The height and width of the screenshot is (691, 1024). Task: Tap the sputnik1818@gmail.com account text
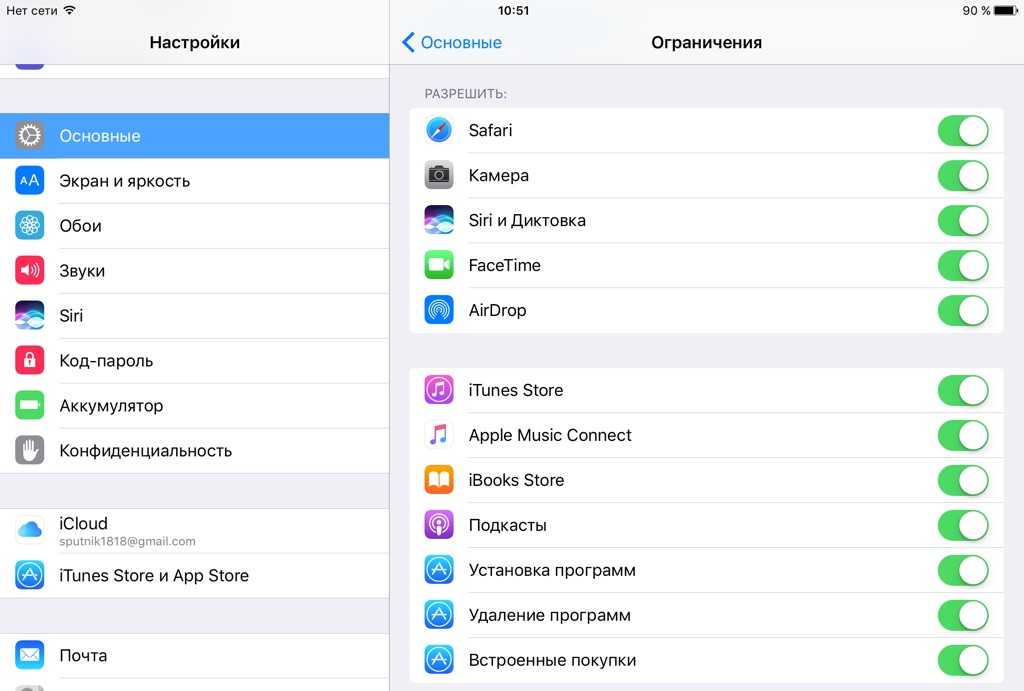pos(127,541)
